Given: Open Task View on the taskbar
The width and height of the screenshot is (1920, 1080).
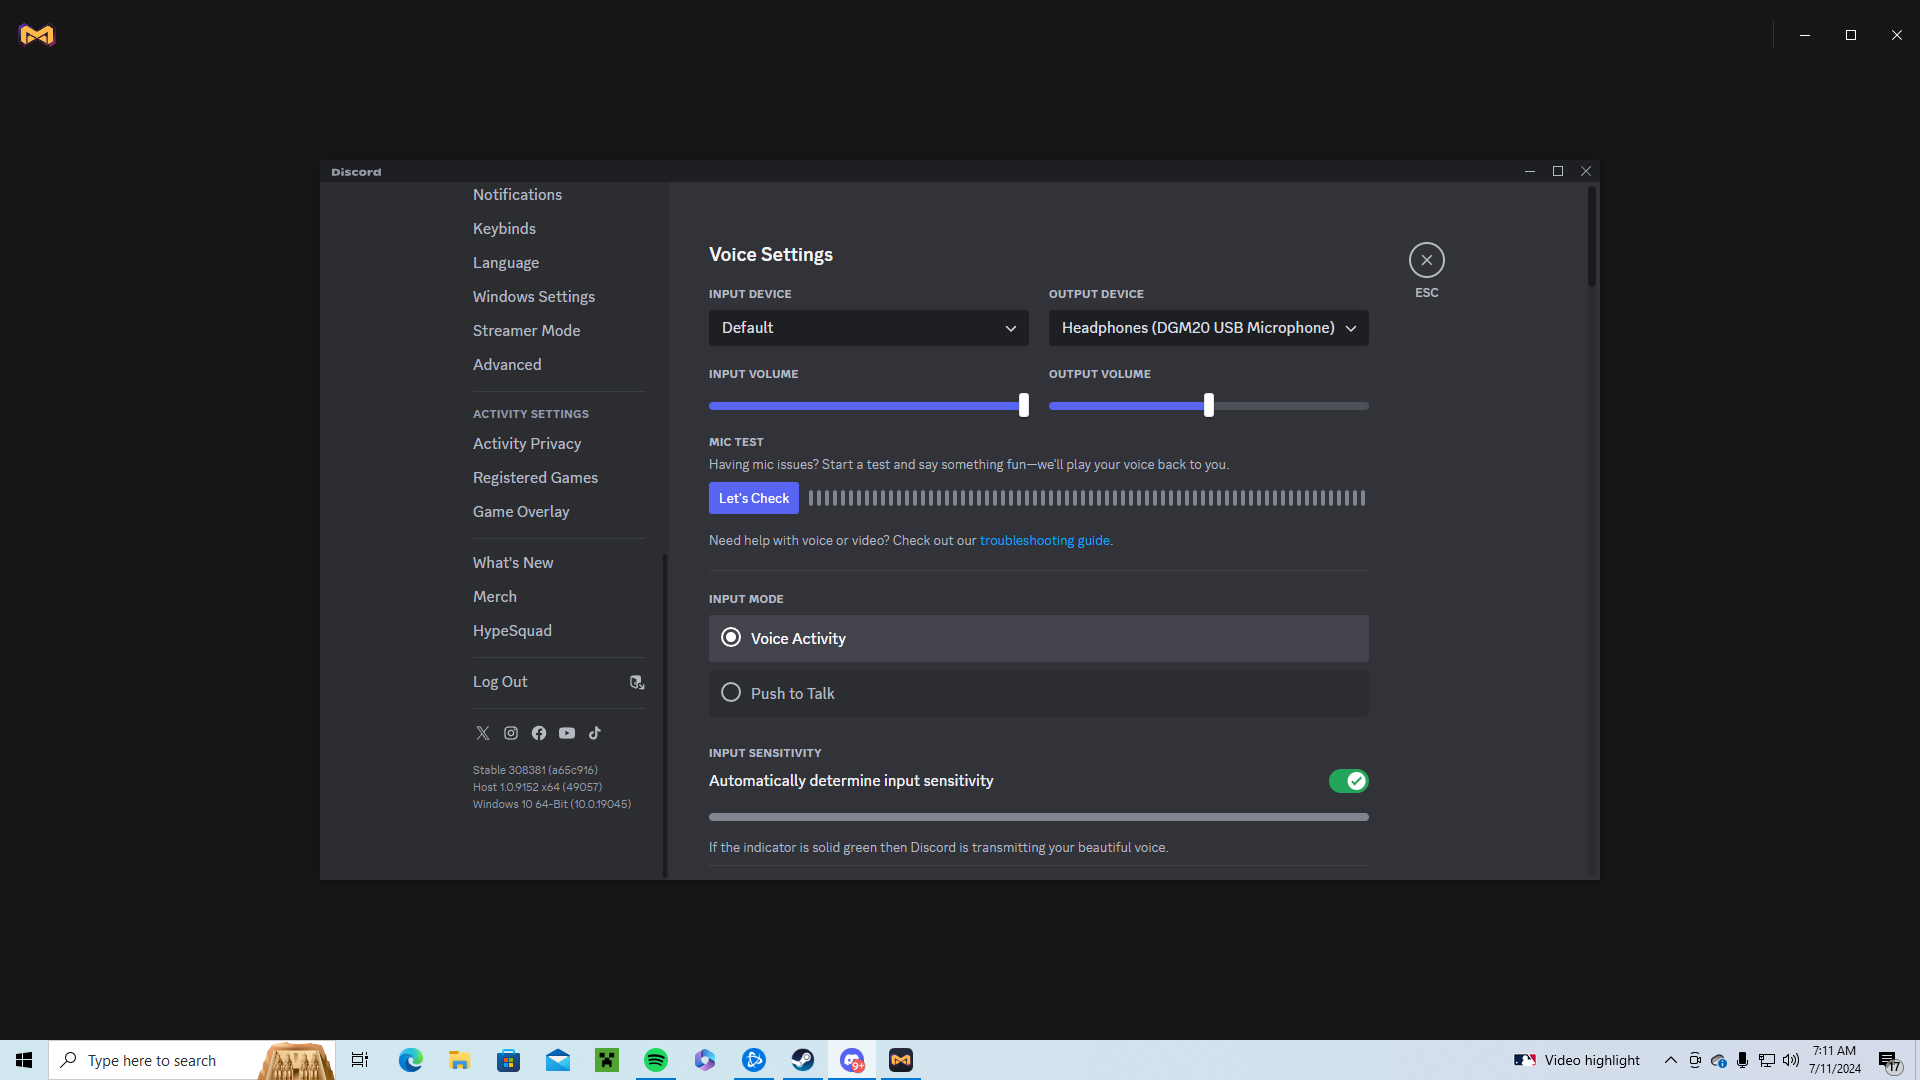Looking at the screenshot, I should point(360,1060).
